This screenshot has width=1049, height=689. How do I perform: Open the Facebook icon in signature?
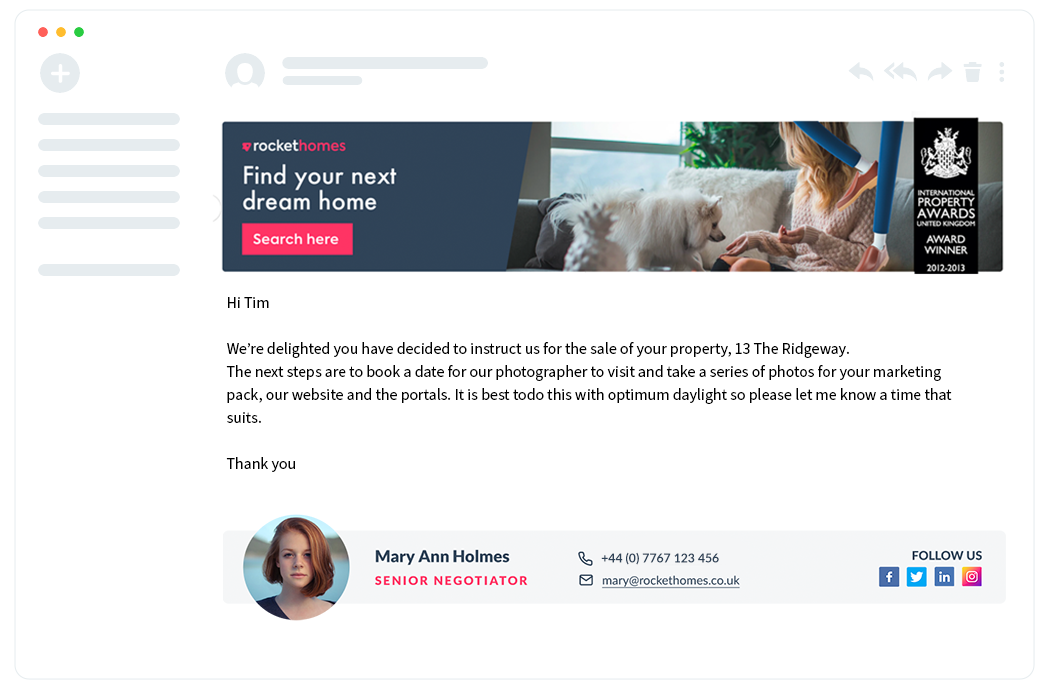(x=888, y=577)
